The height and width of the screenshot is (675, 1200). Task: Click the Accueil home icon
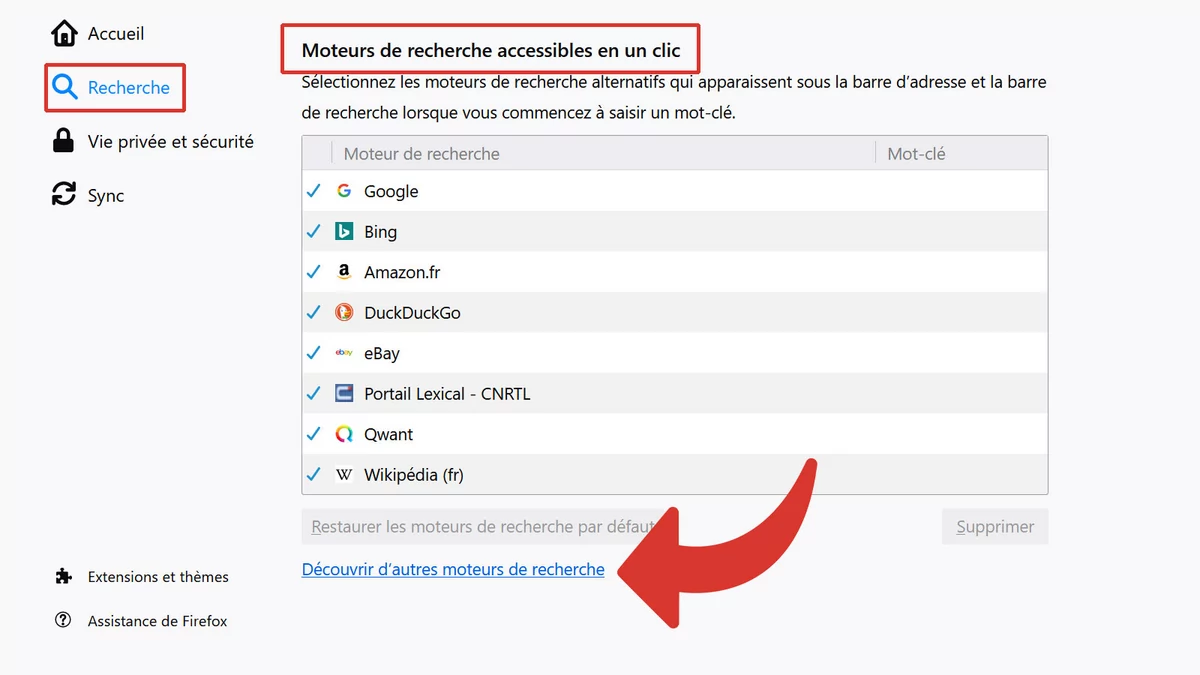coord(64,32)
